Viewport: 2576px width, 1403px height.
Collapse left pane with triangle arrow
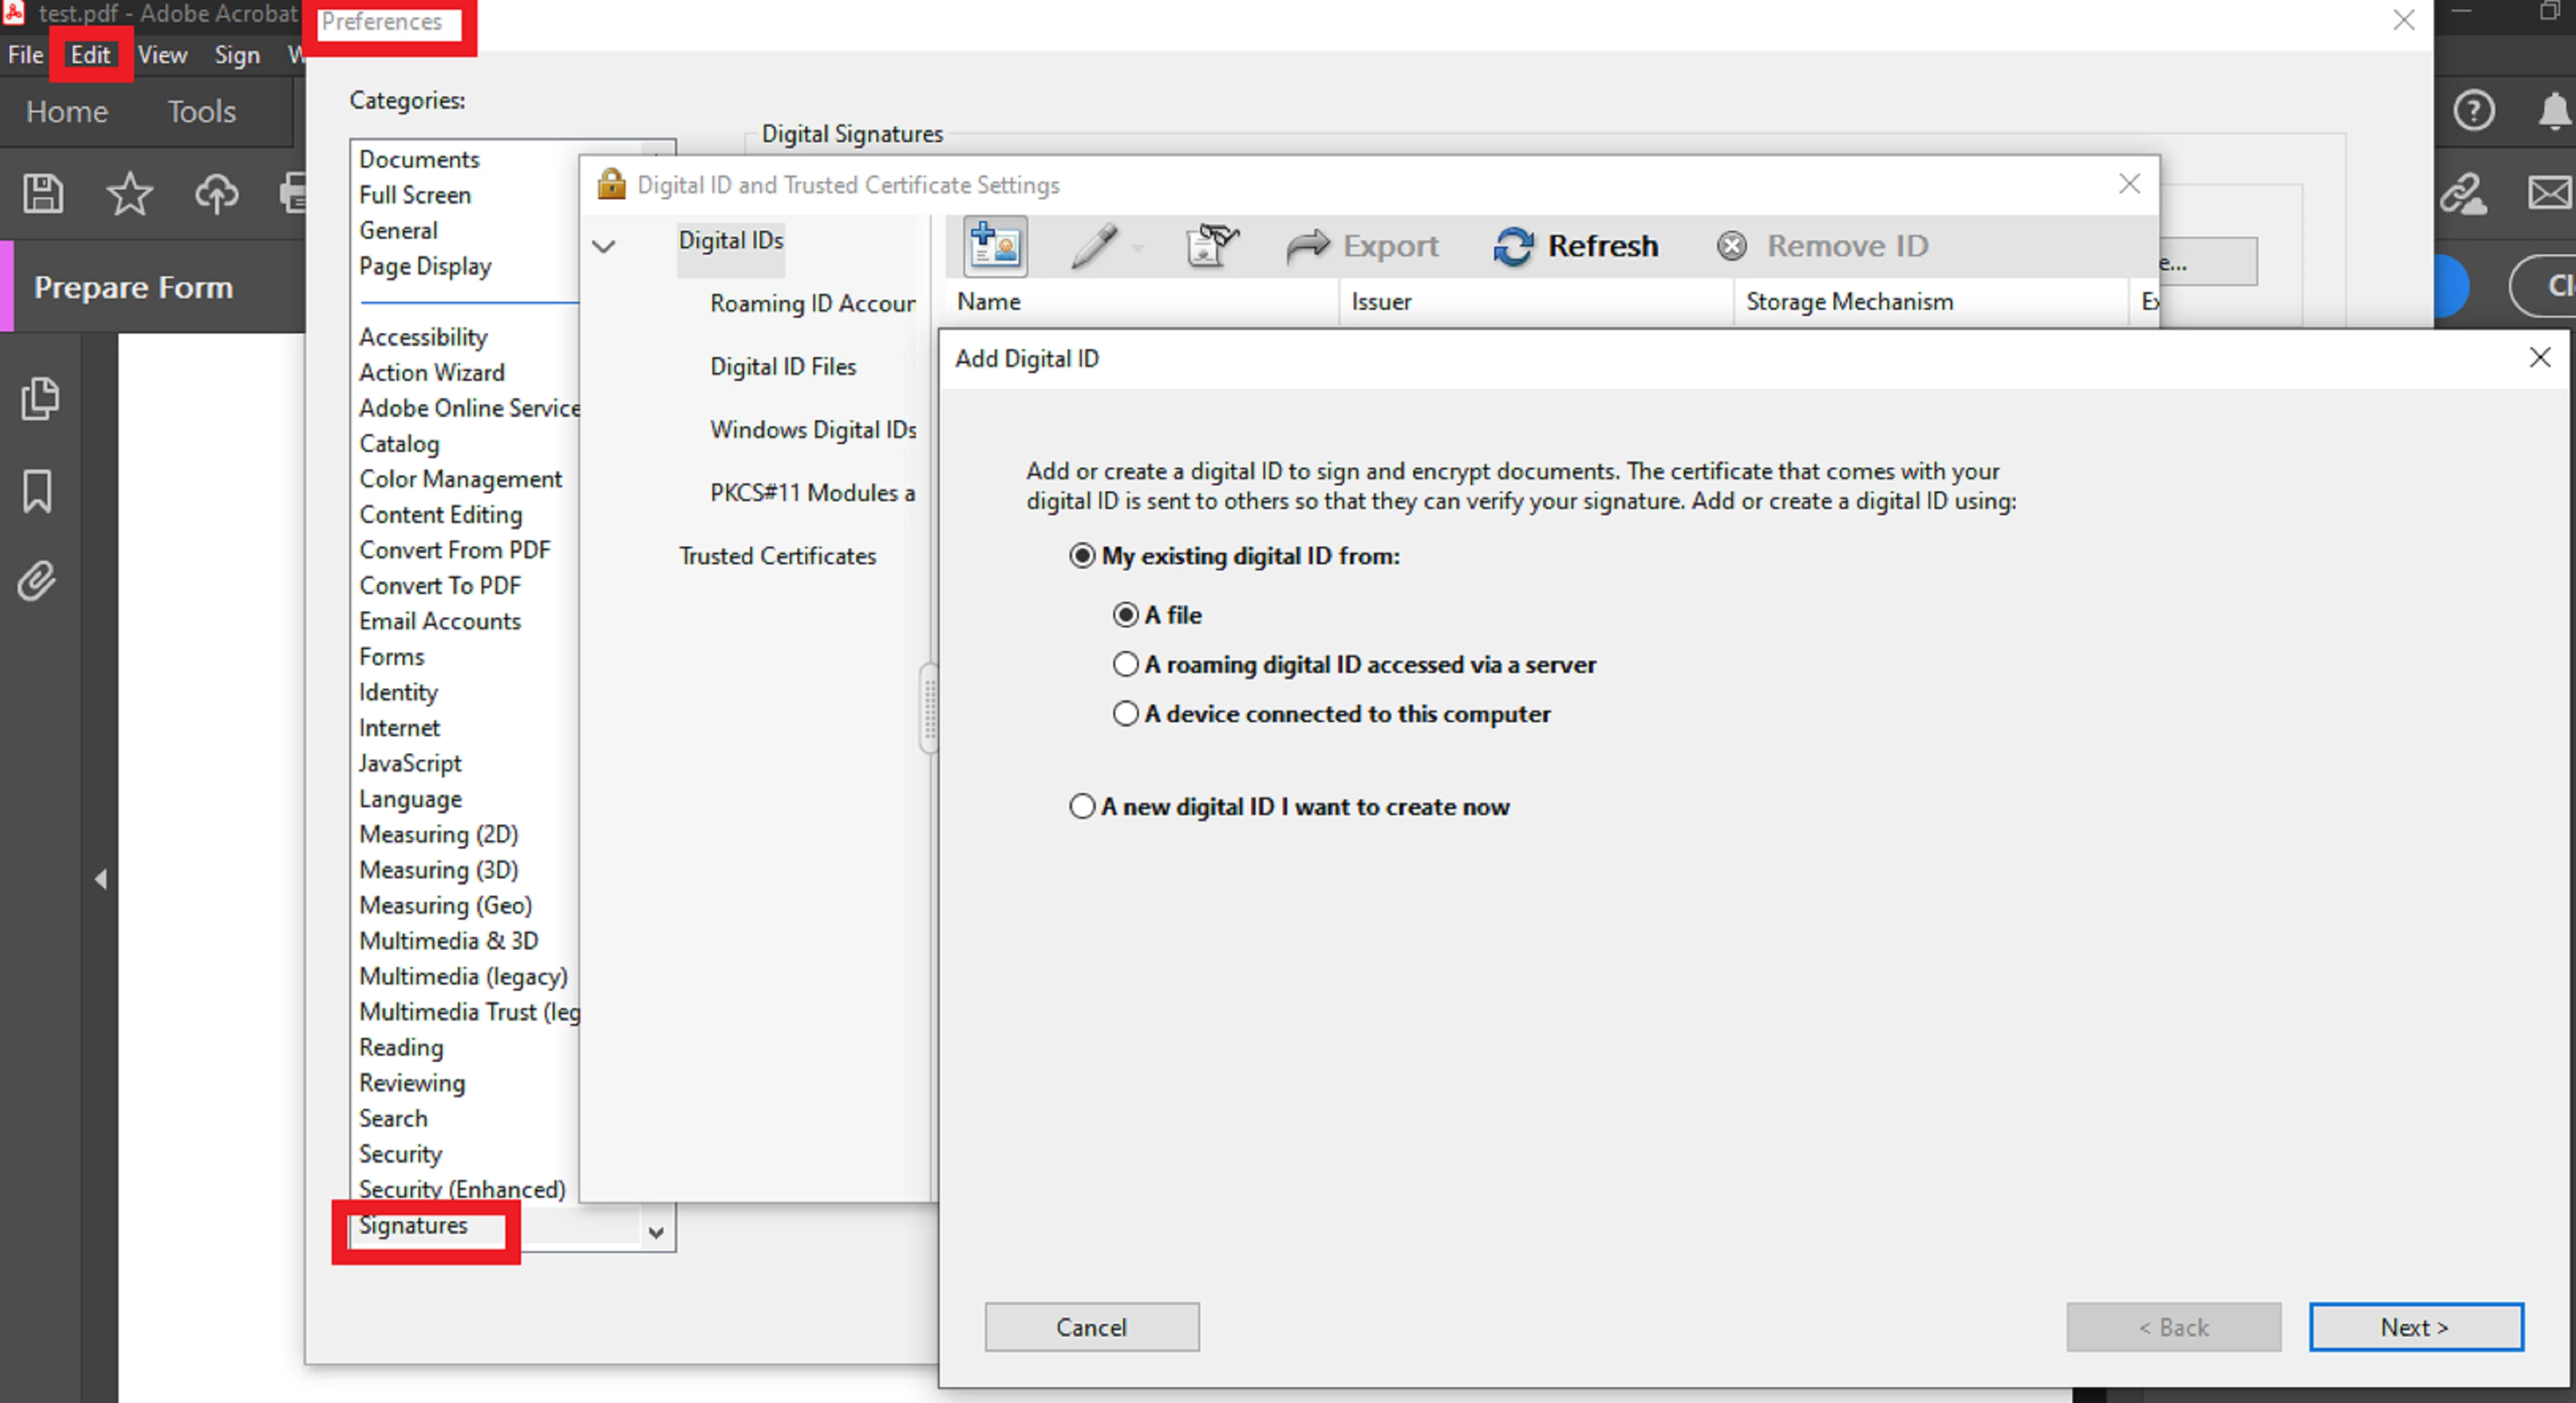(x=100, y=879)
